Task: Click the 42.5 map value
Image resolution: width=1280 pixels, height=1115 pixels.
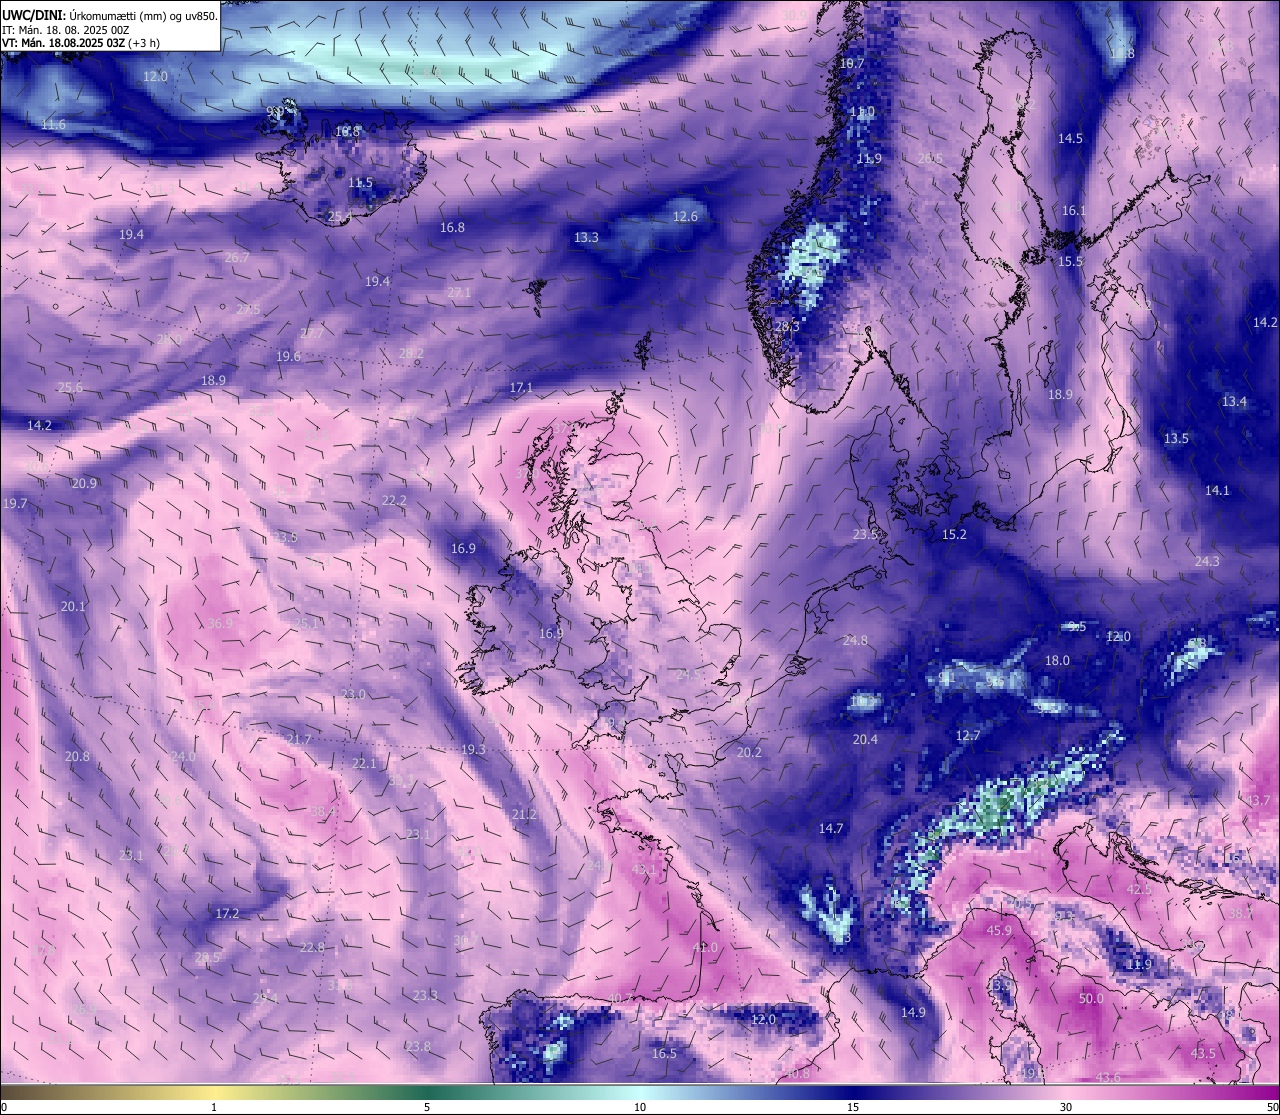Action: pyautogui.click(x=1139, y=890)
